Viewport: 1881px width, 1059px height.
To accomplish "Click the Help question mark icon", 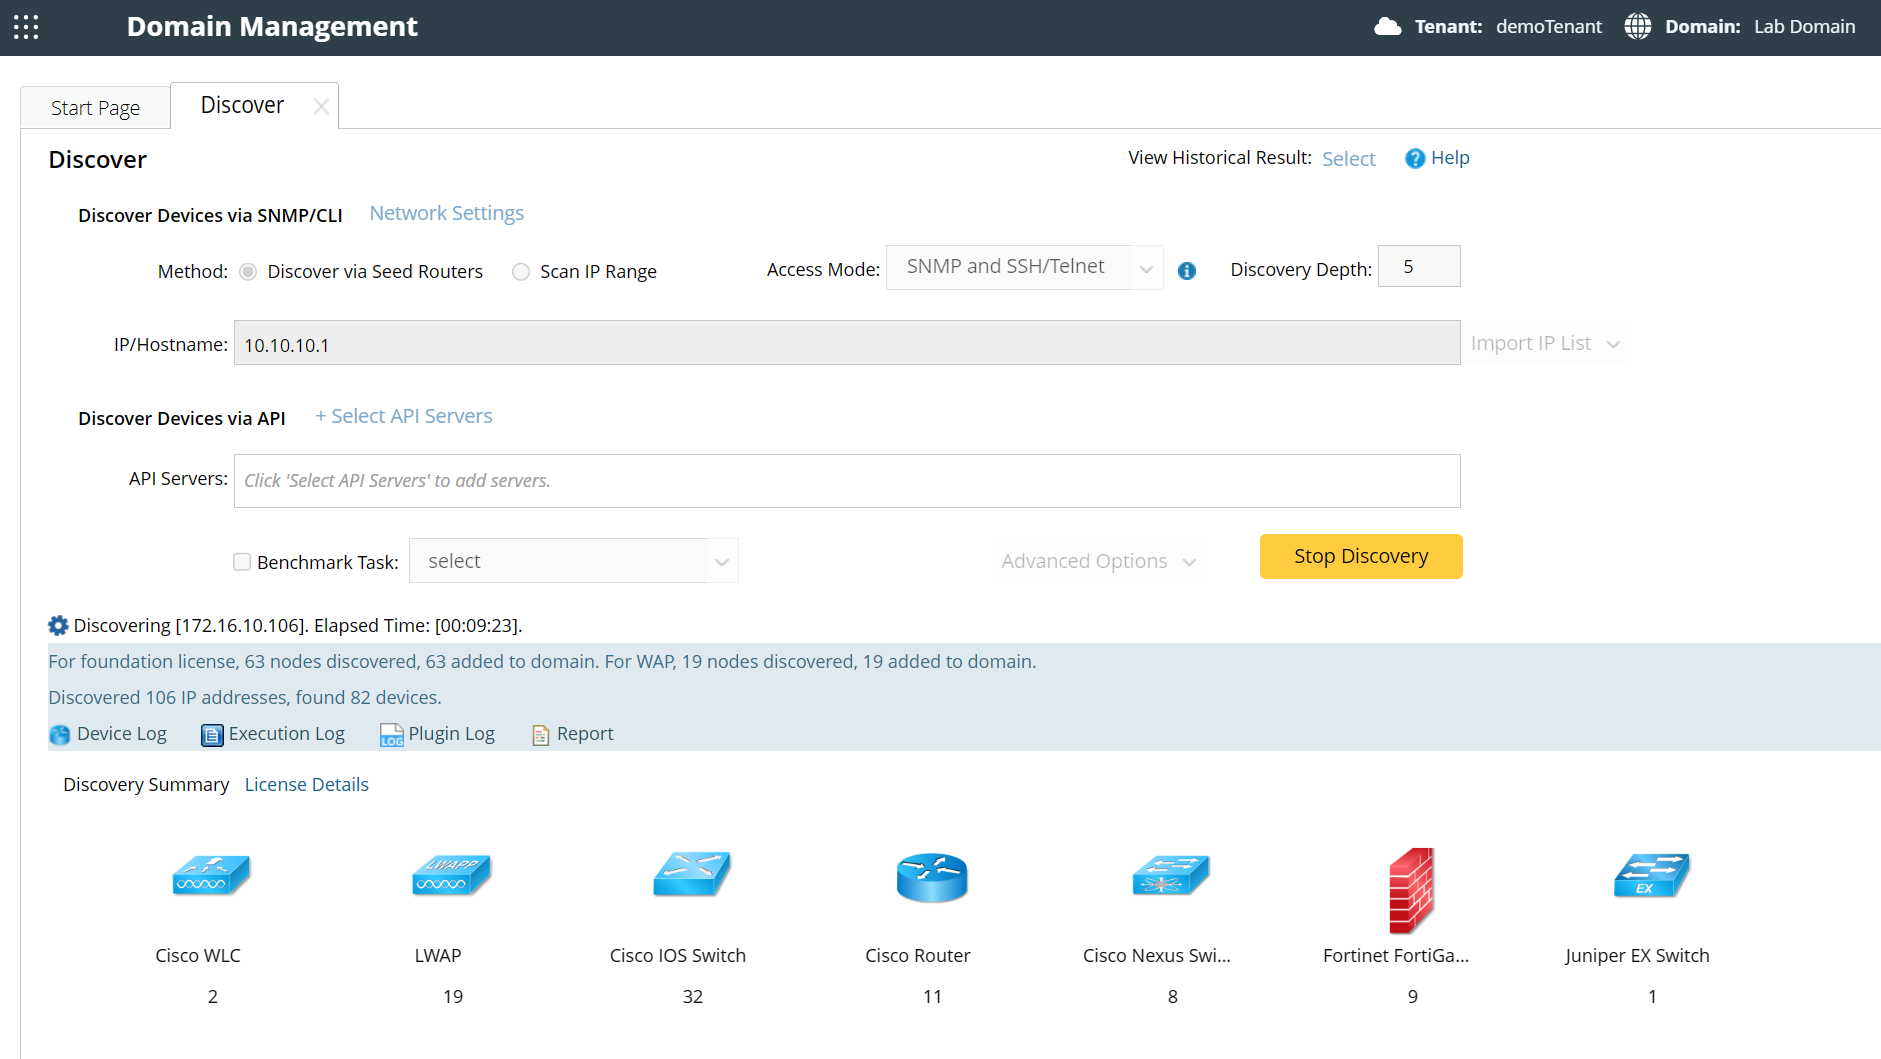I will coord(1414,159).
